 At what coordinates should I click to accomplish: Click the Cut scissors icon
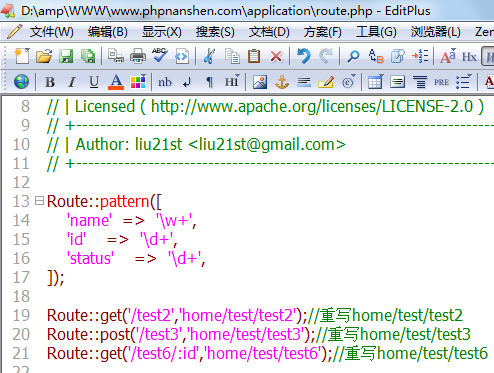coord(209,56)
